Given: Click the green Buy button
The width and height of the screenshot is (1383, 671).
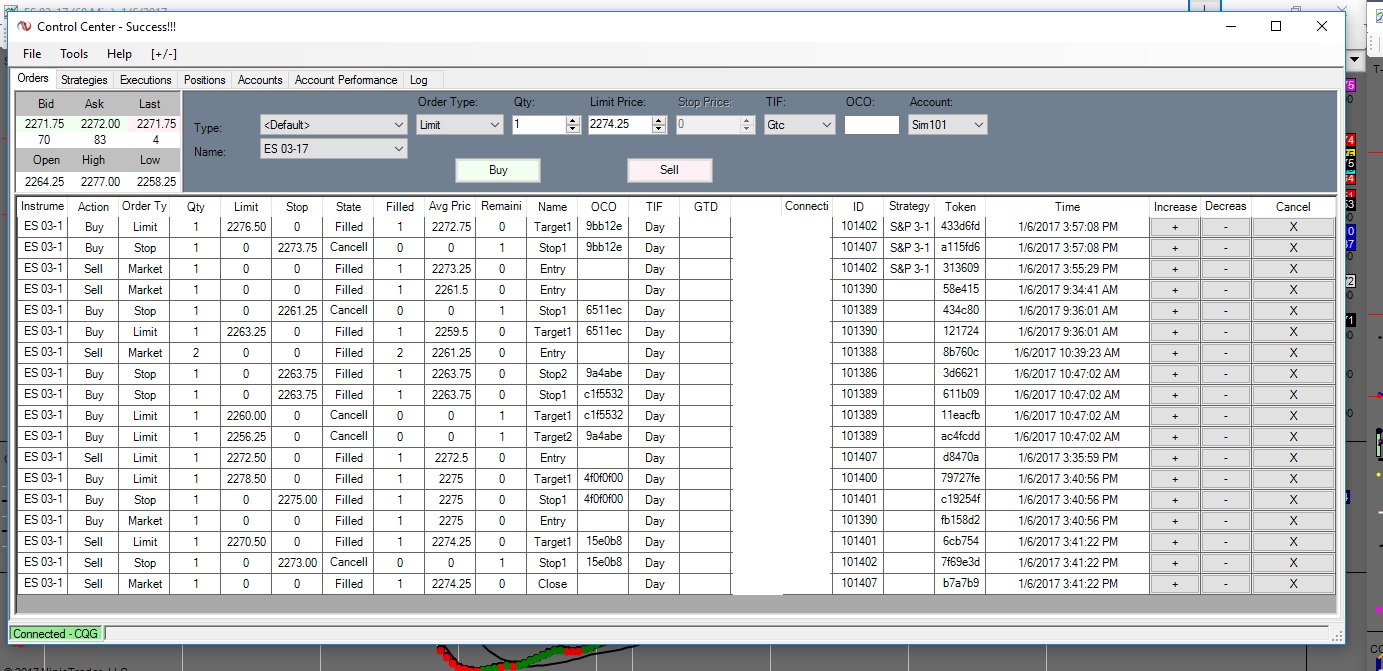Looking at the screenshot, I should (498, 170).
